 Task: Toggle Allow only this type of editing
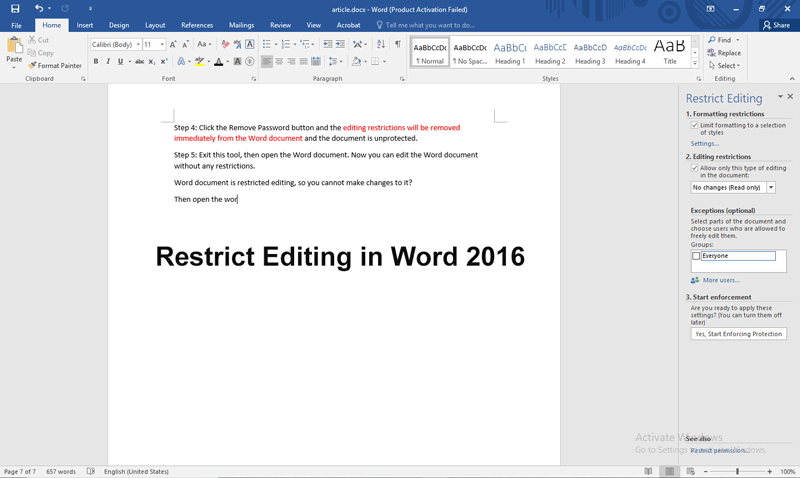pyautogui.click(x=694, y=168)
